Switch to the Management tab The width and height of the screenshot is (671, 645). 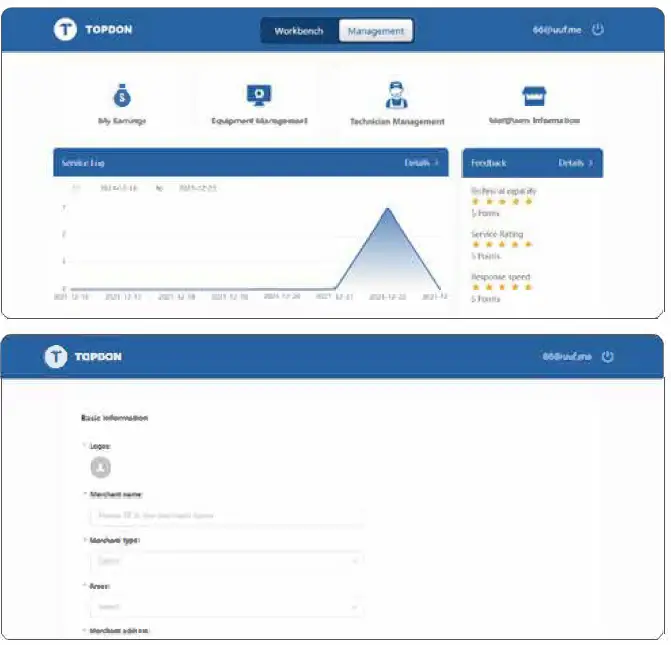(x=376, y=31)
